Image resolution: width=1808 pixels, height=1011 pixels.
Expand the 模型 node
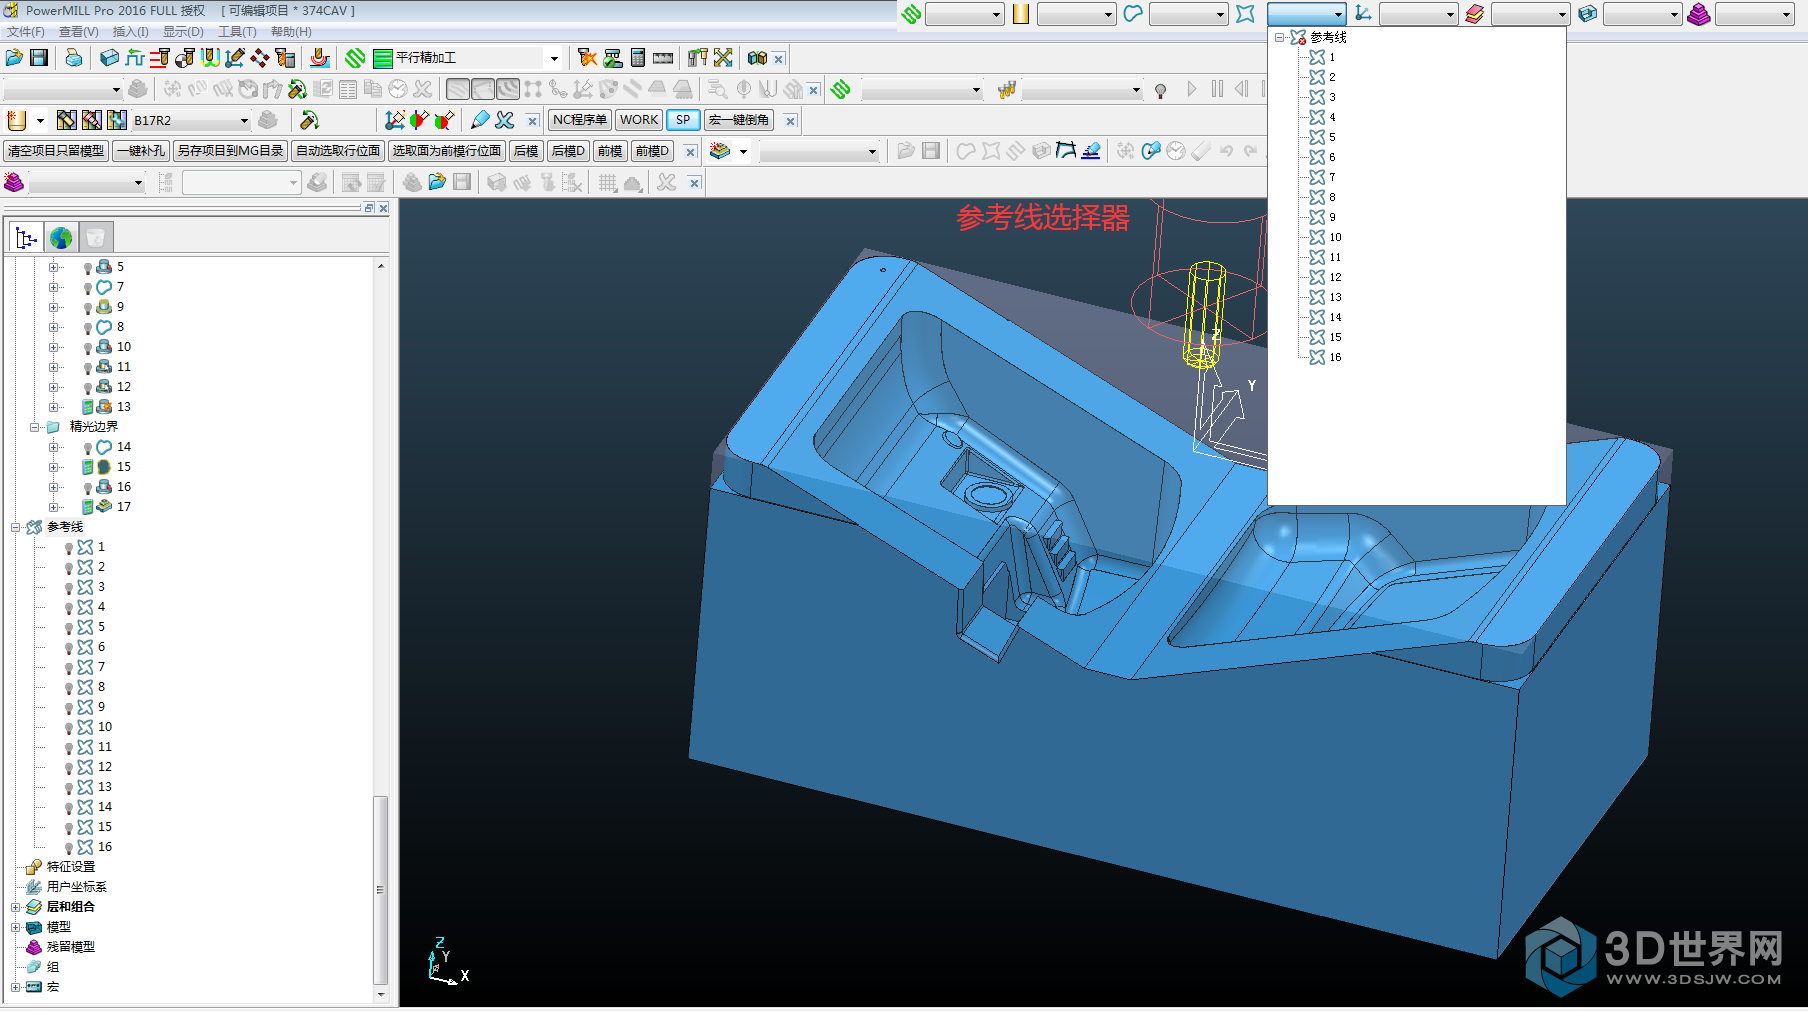pos(16,927)
